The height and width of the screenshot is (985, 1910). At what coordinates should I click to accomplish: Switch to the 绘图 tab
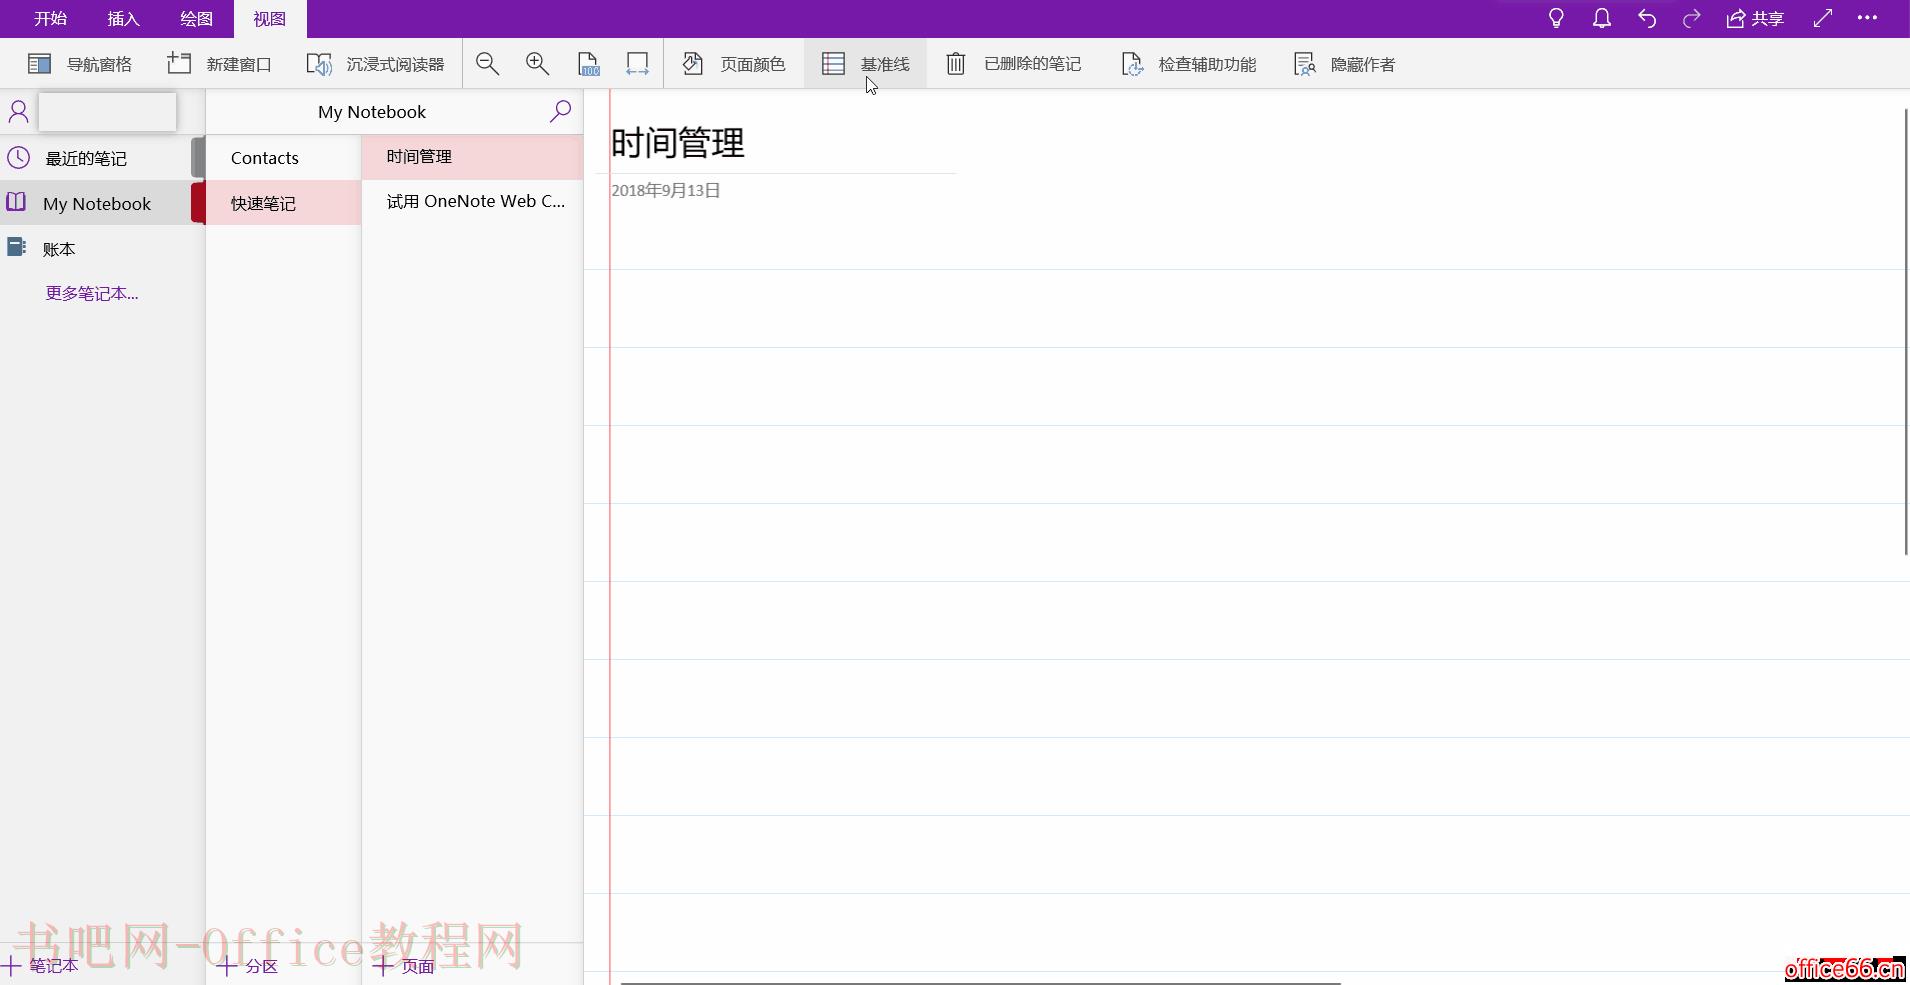(x=196, y=19)
